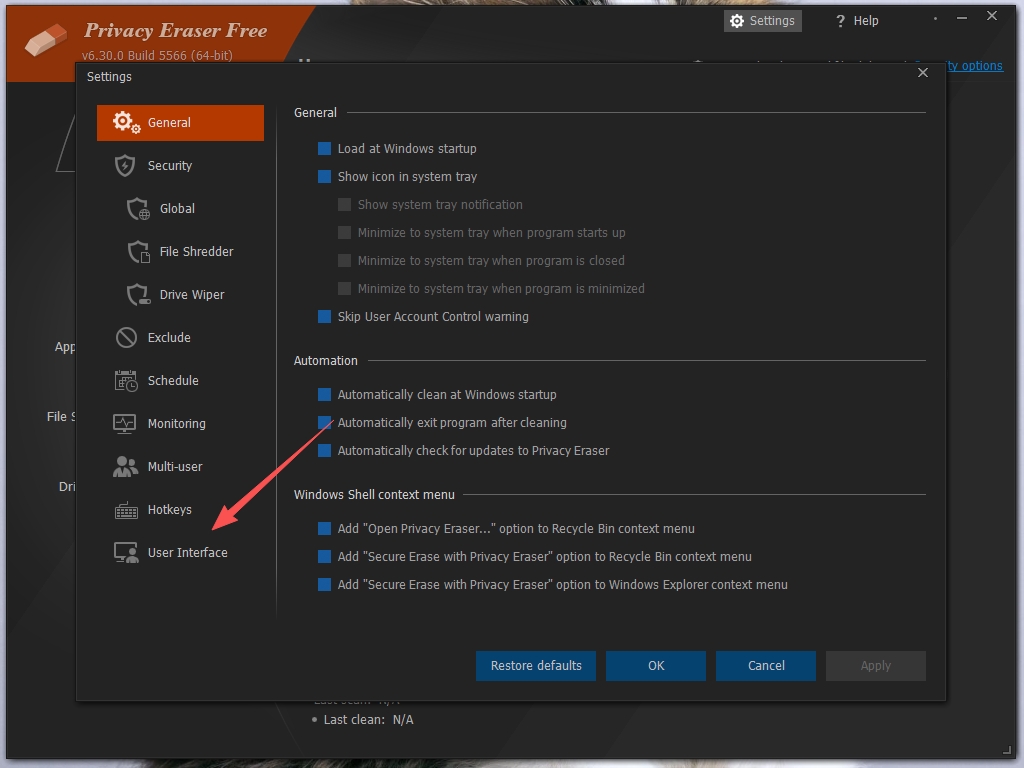This screenshot has height=768, width=1024.
Task: Toggle Automatically exit program after cleaning
Action: pyautogui.click(x=324, y=423)
